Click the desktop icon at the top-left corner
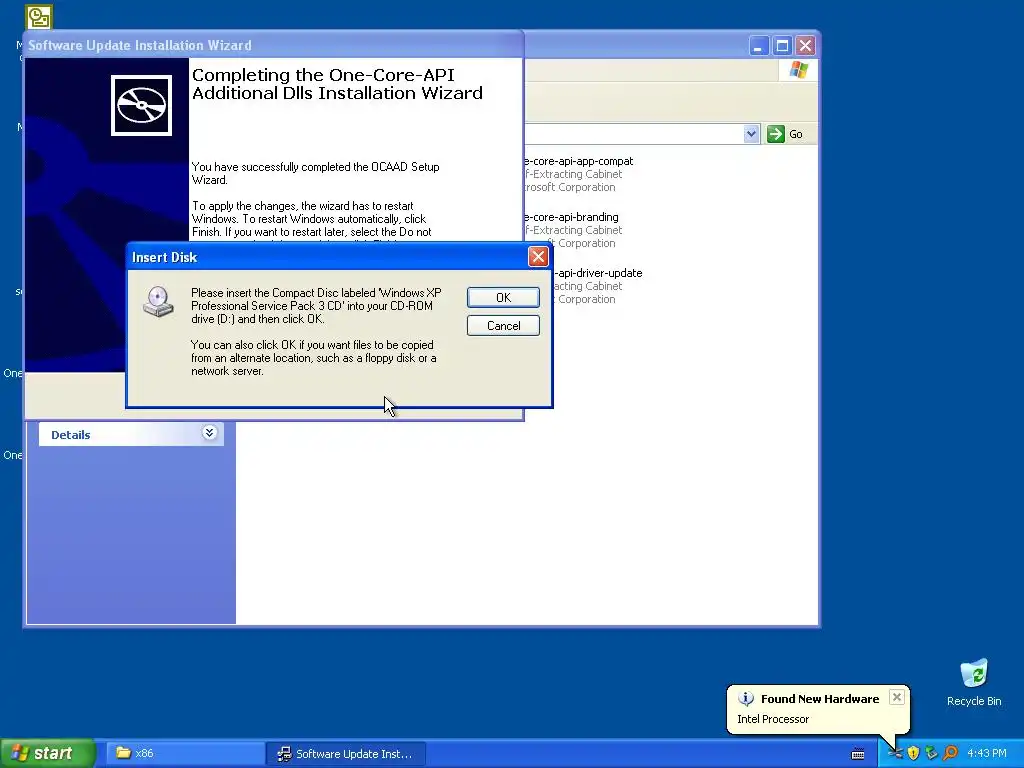1024x768 pixels. 39,17
